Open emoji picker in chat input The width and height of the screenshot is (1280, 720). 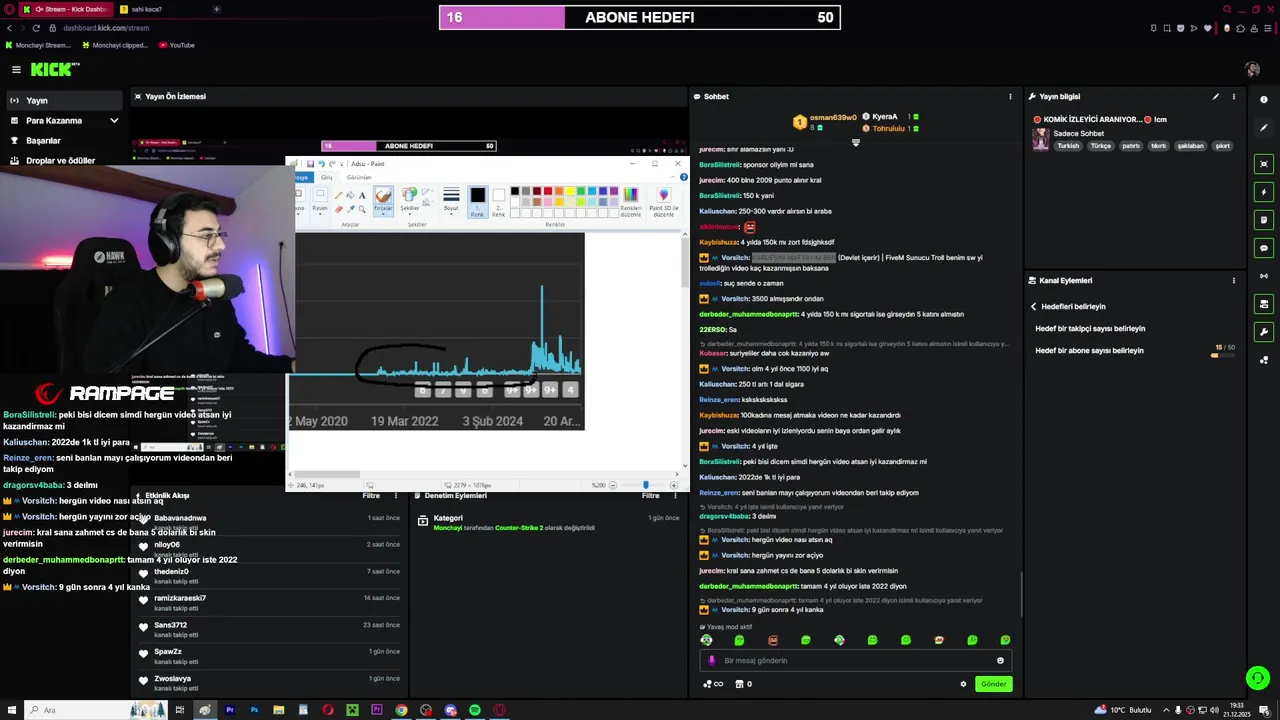(1000, 660)
